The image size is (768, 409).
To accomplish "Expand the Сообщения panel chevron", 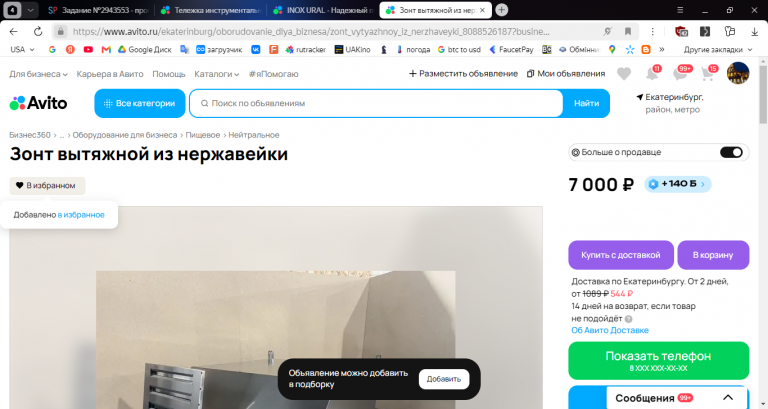I will (x=728, y=397).
